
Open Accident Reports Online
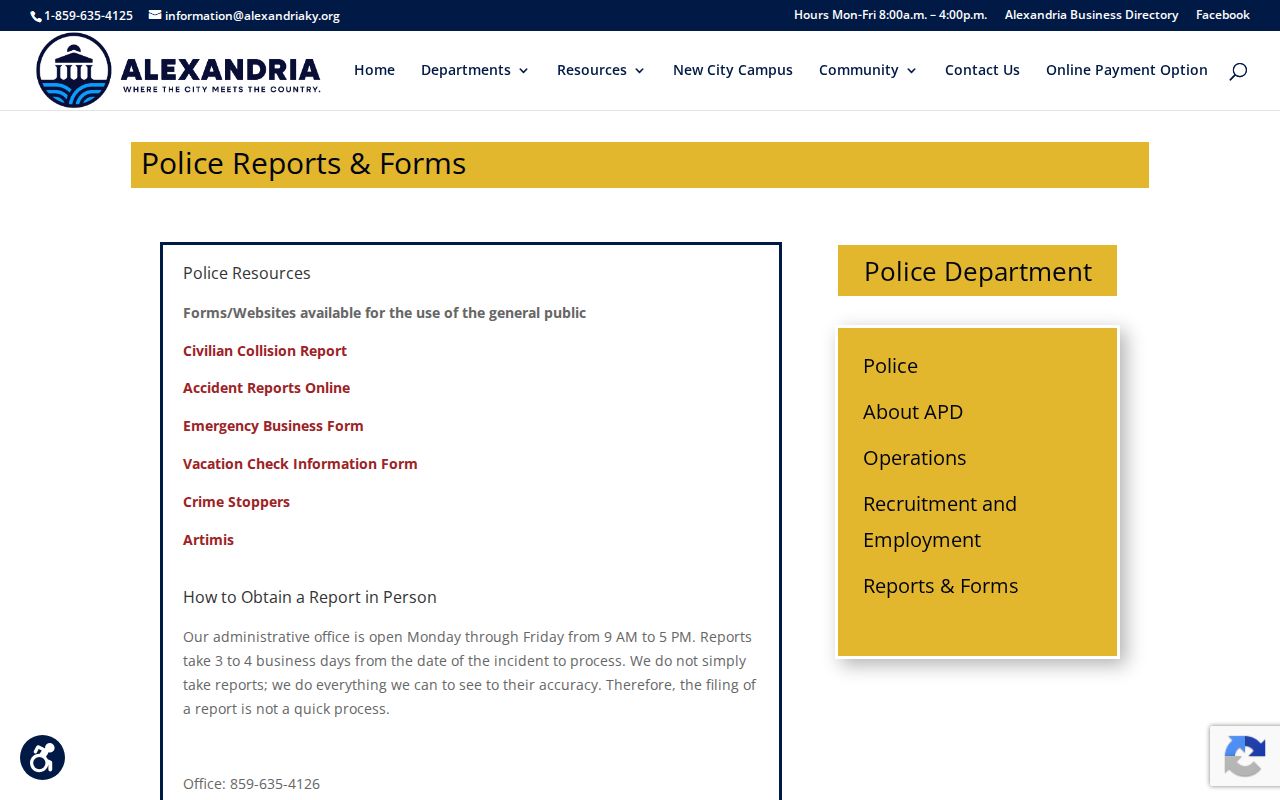(266, 388)
